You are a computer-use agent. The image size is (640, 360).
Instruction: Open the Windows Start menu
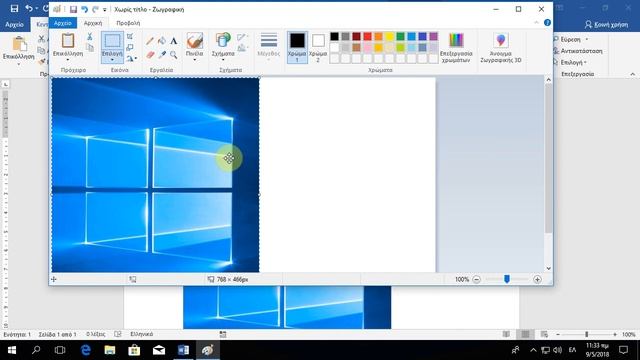12,350
